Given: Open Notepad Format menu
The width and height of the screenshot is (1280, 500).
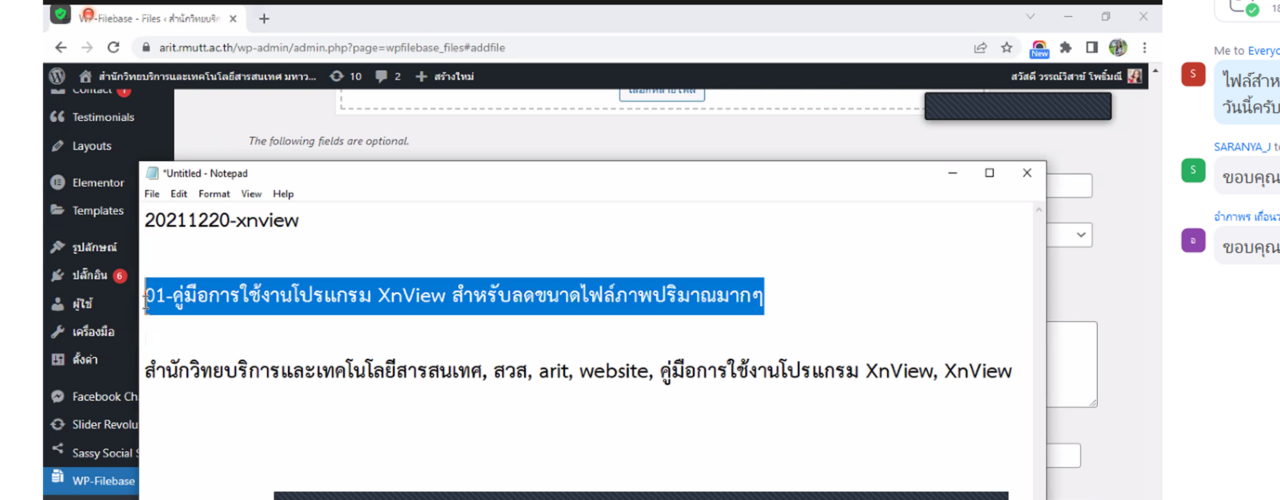Looking at the screenshot, I should coord(214,194).
